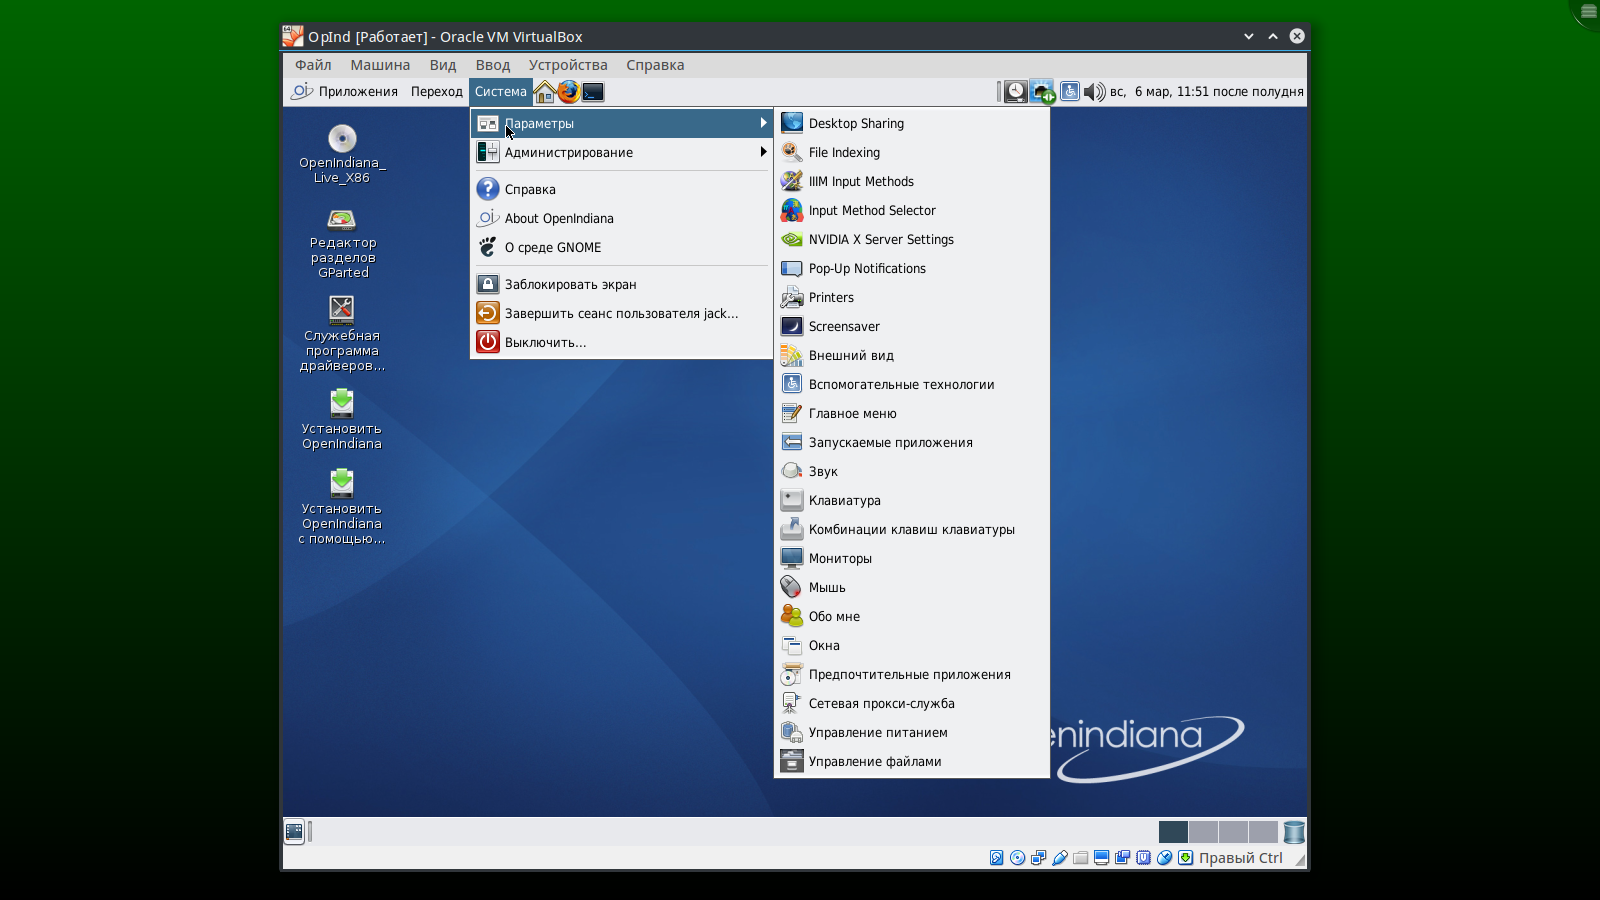The image size is (1600, 900).
Task: Click the home folder launcher on the panel
Action: point(545,92)
